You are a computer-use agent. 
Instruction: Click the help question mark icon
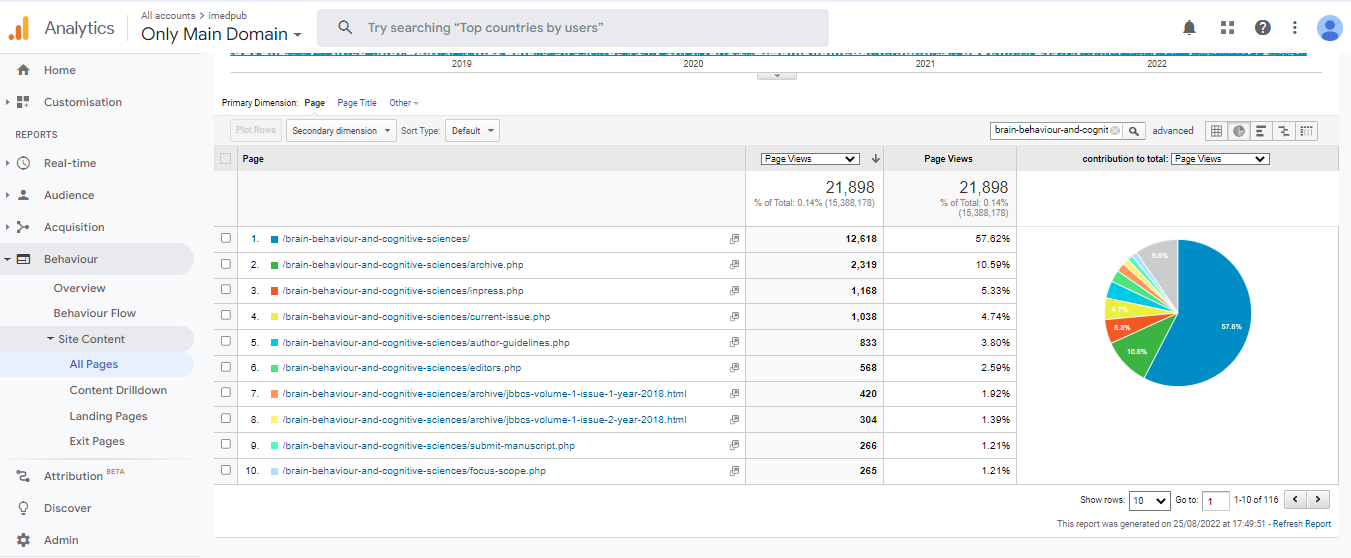tap(1263, 28)
